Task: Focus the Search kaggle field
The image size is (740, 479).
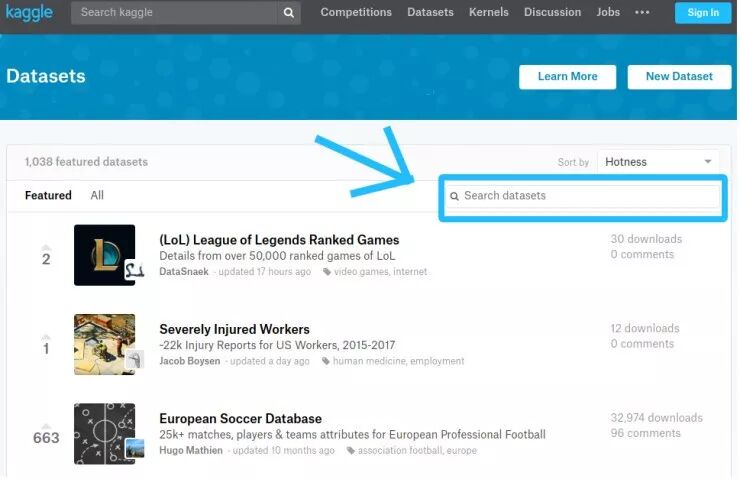Action: click(174, 13)
